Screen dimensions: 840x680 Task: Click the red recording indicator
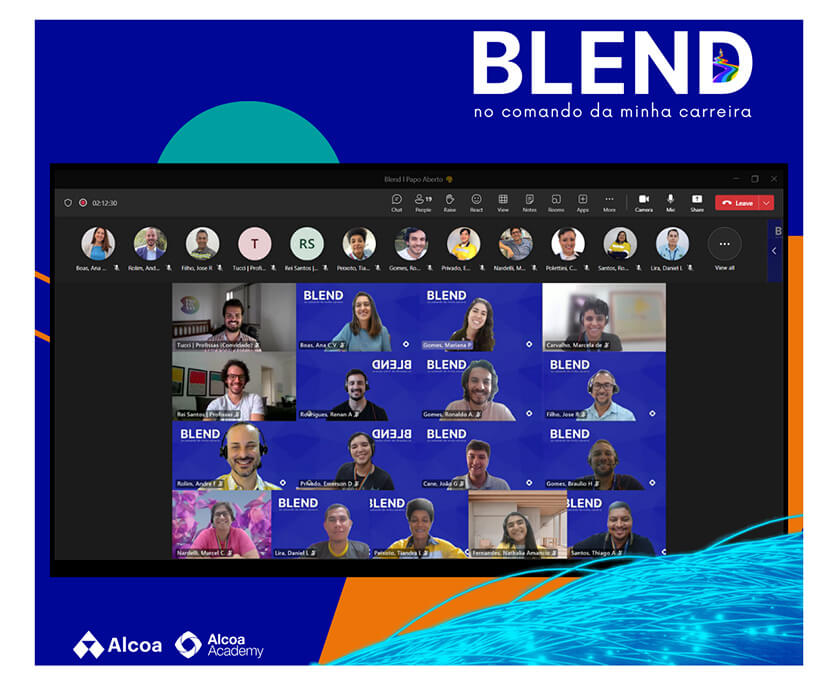tap(83, 203)
